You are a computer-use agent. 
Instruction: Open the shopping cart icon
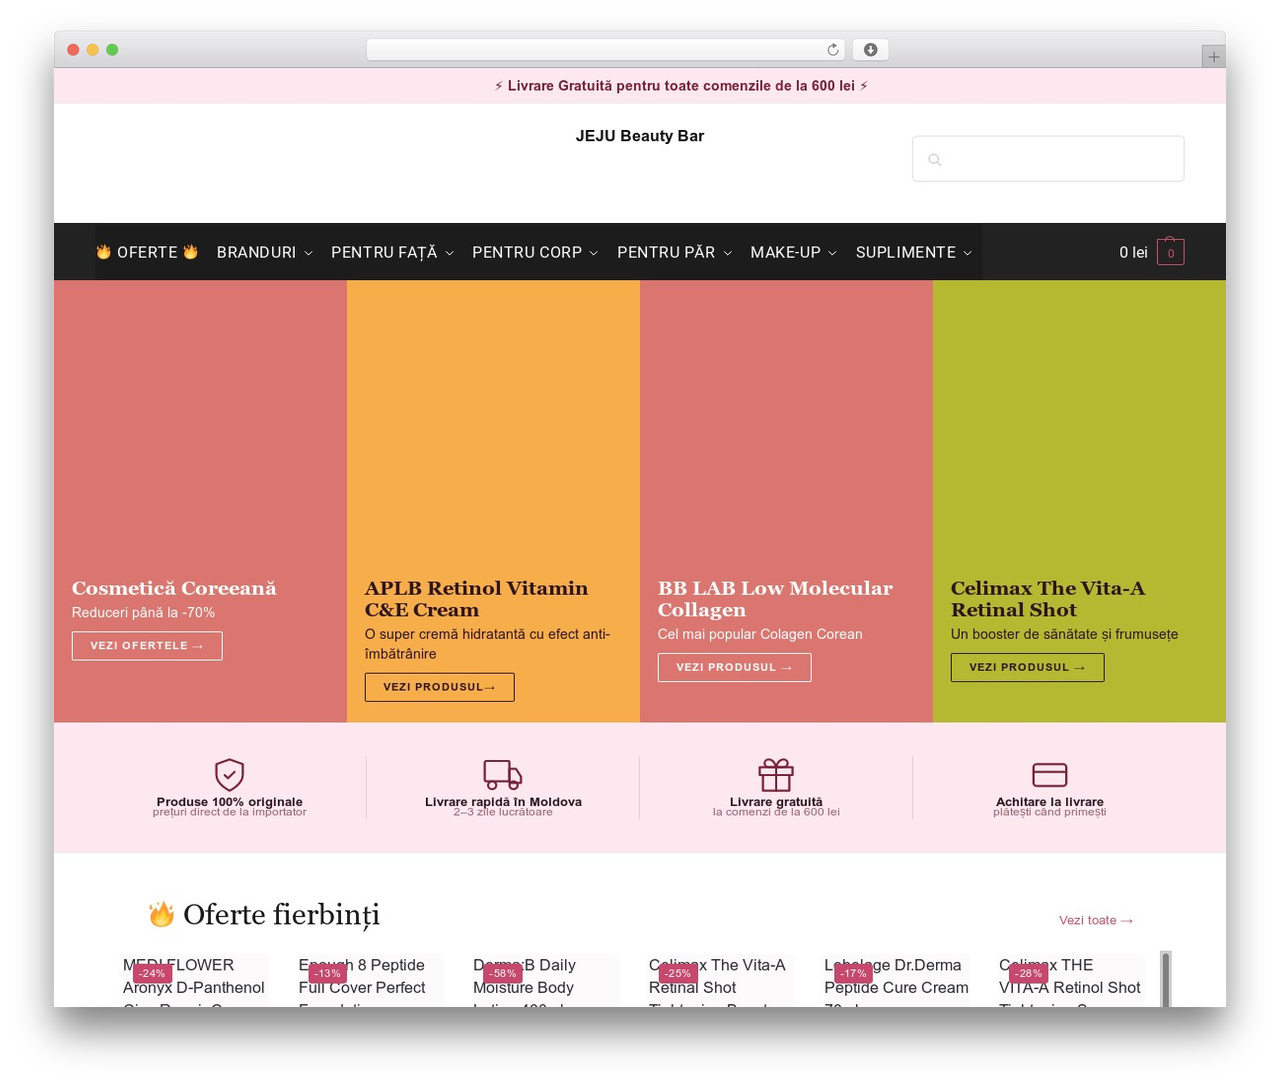tap(1170, 252)
